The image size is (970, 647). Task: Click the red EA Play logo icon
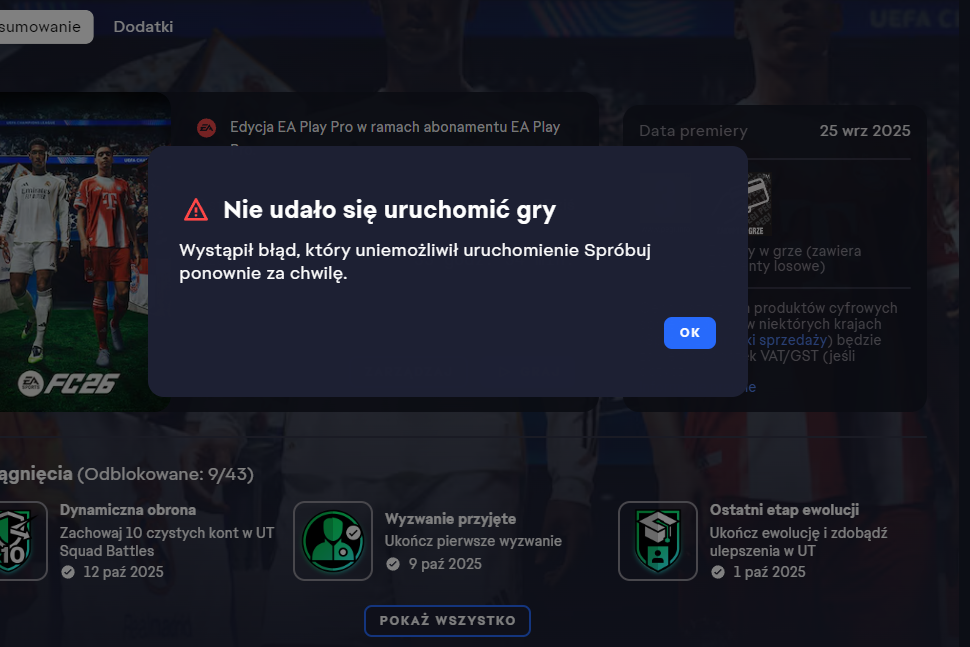[x=207, y=128]
